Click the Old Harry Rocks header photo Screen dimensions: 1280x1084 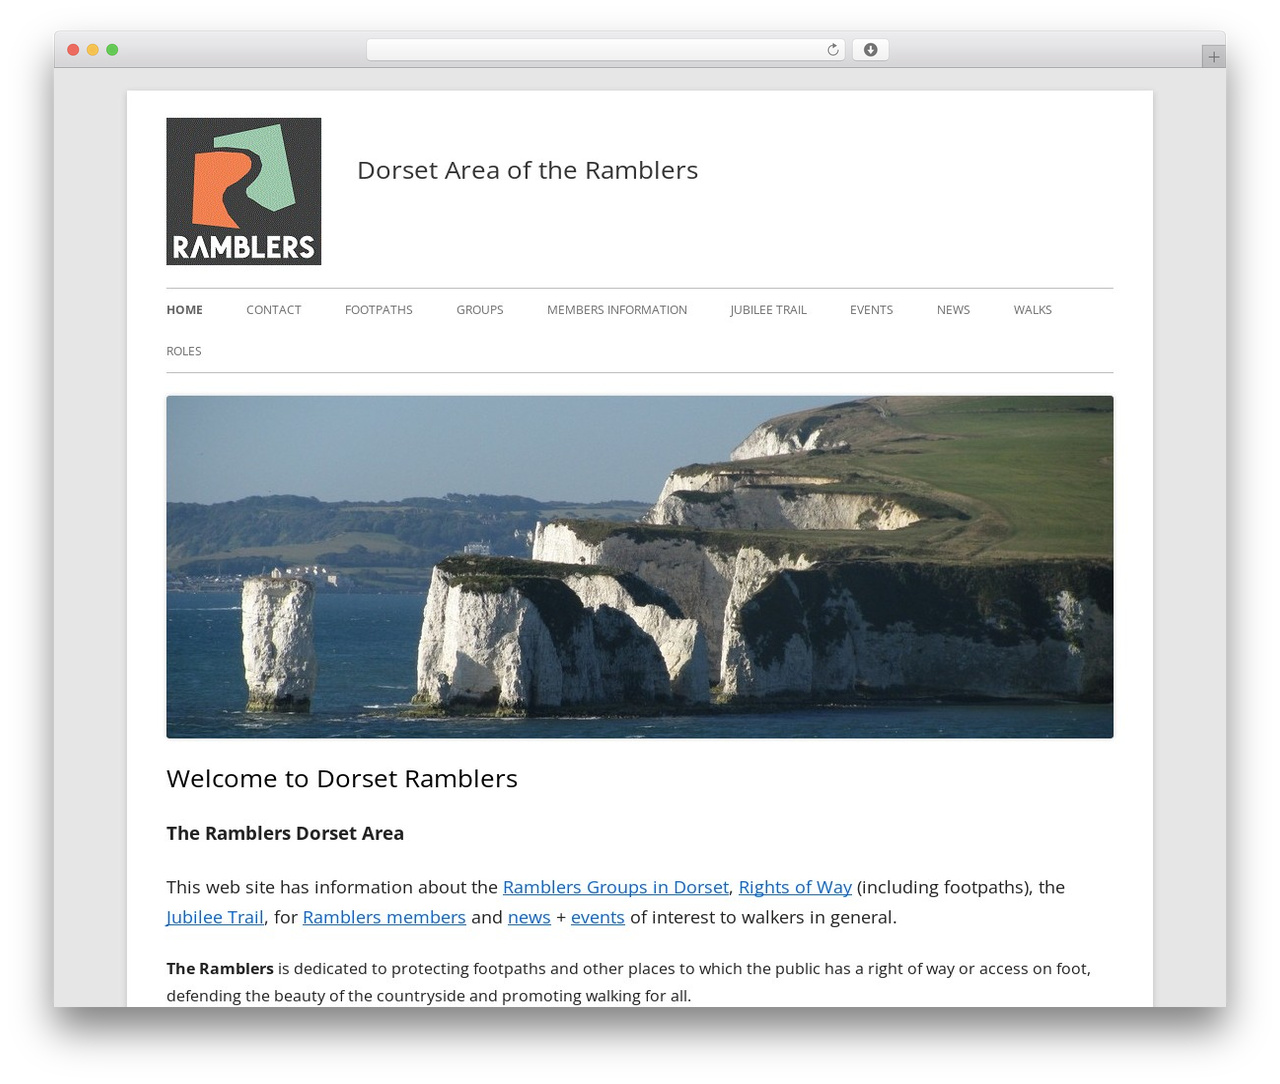click(640, 567)
